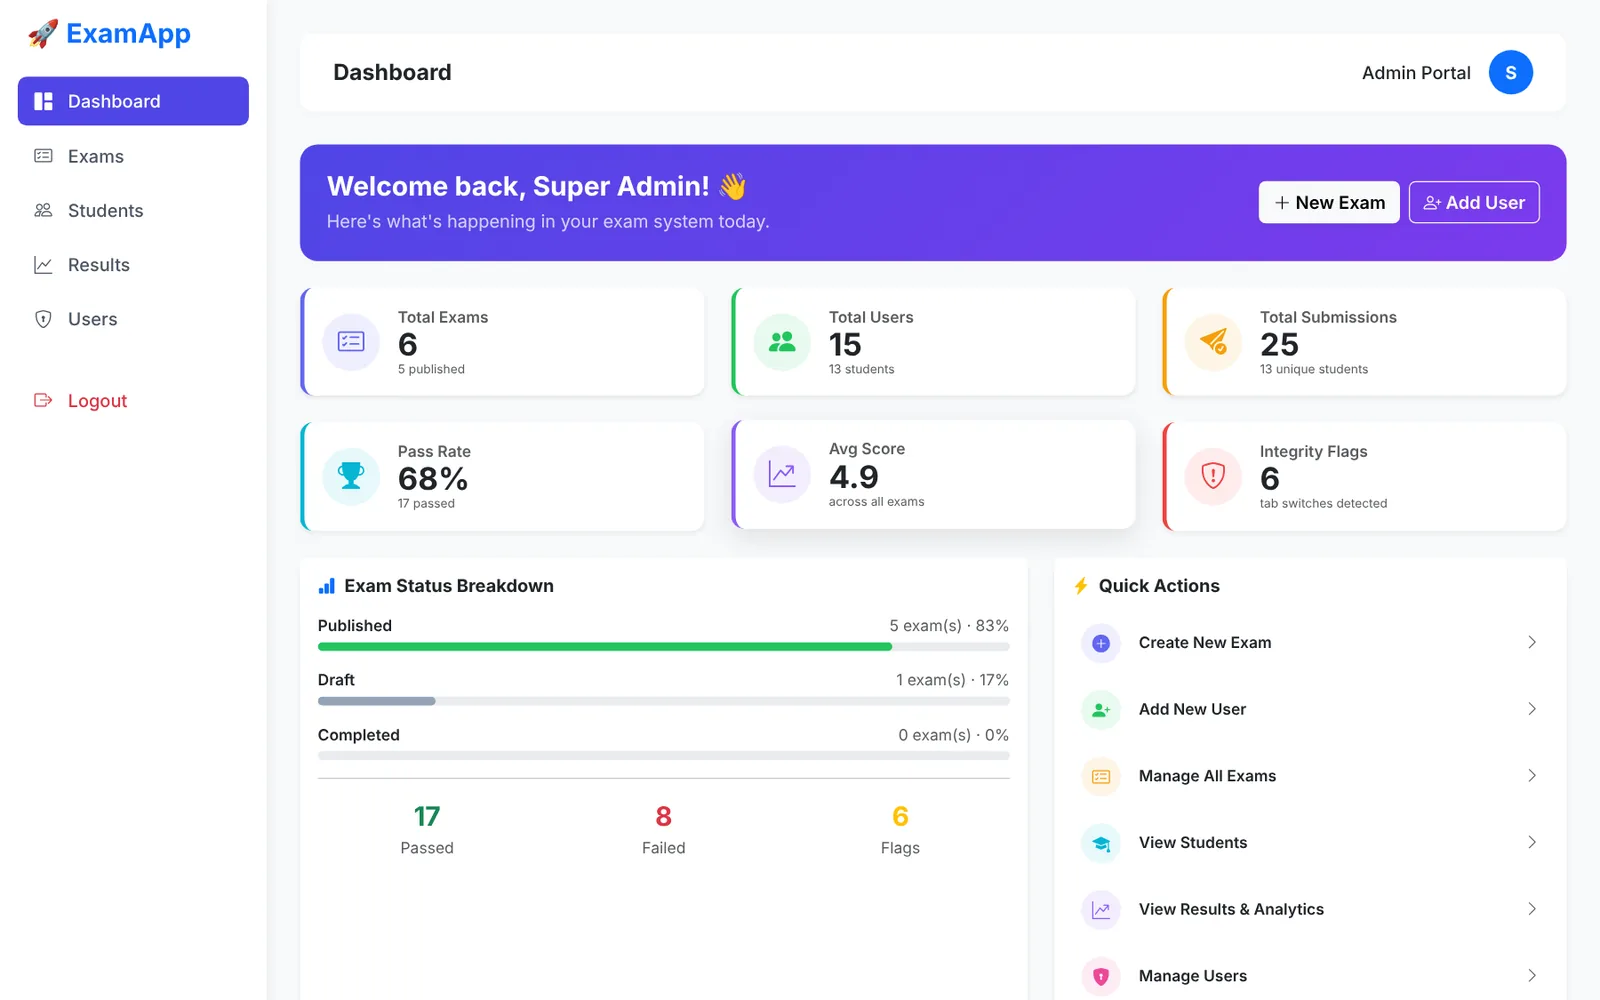The height and width of the screenshot is (1000, 1600).
Task: Click the Total Exams card icon
Action: (x=351, y=342)
